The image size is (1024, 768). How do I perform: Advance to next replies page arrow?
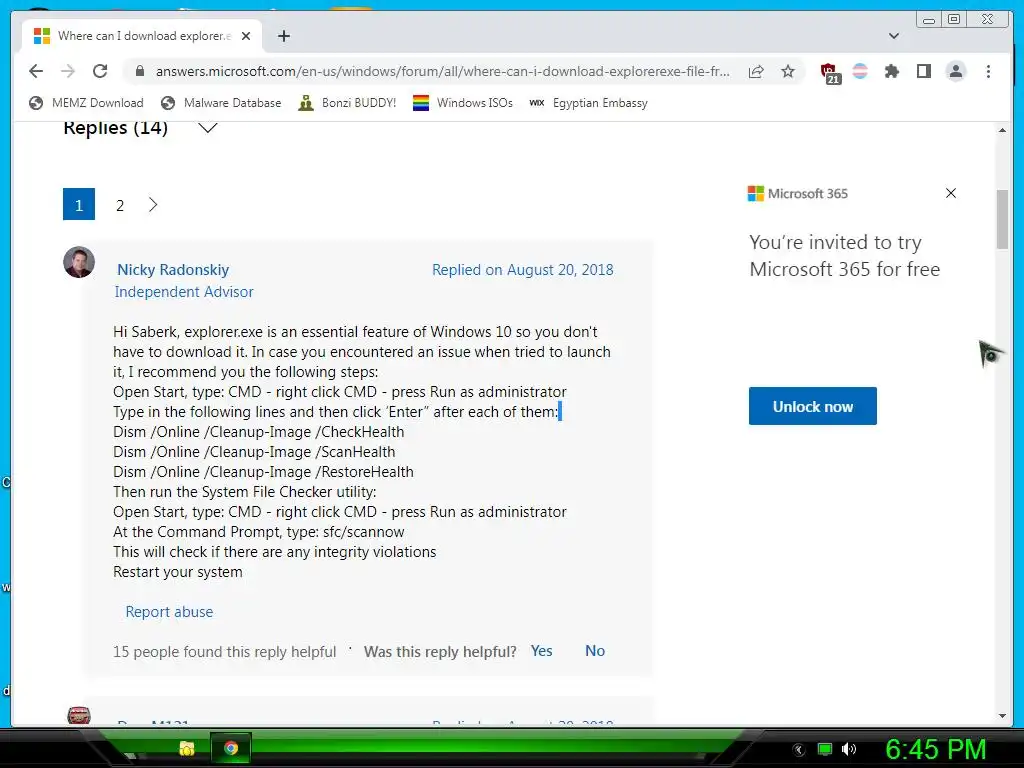153,205
